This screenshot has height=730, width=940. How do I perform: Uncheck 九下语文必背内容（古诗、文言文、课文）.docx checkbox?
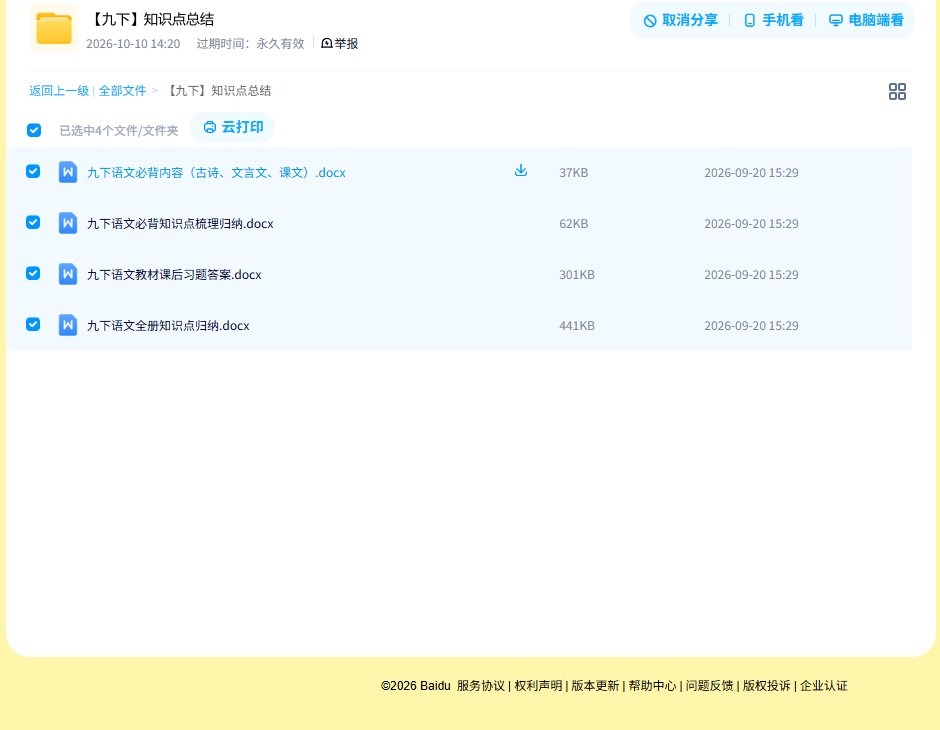pos(33,171)
